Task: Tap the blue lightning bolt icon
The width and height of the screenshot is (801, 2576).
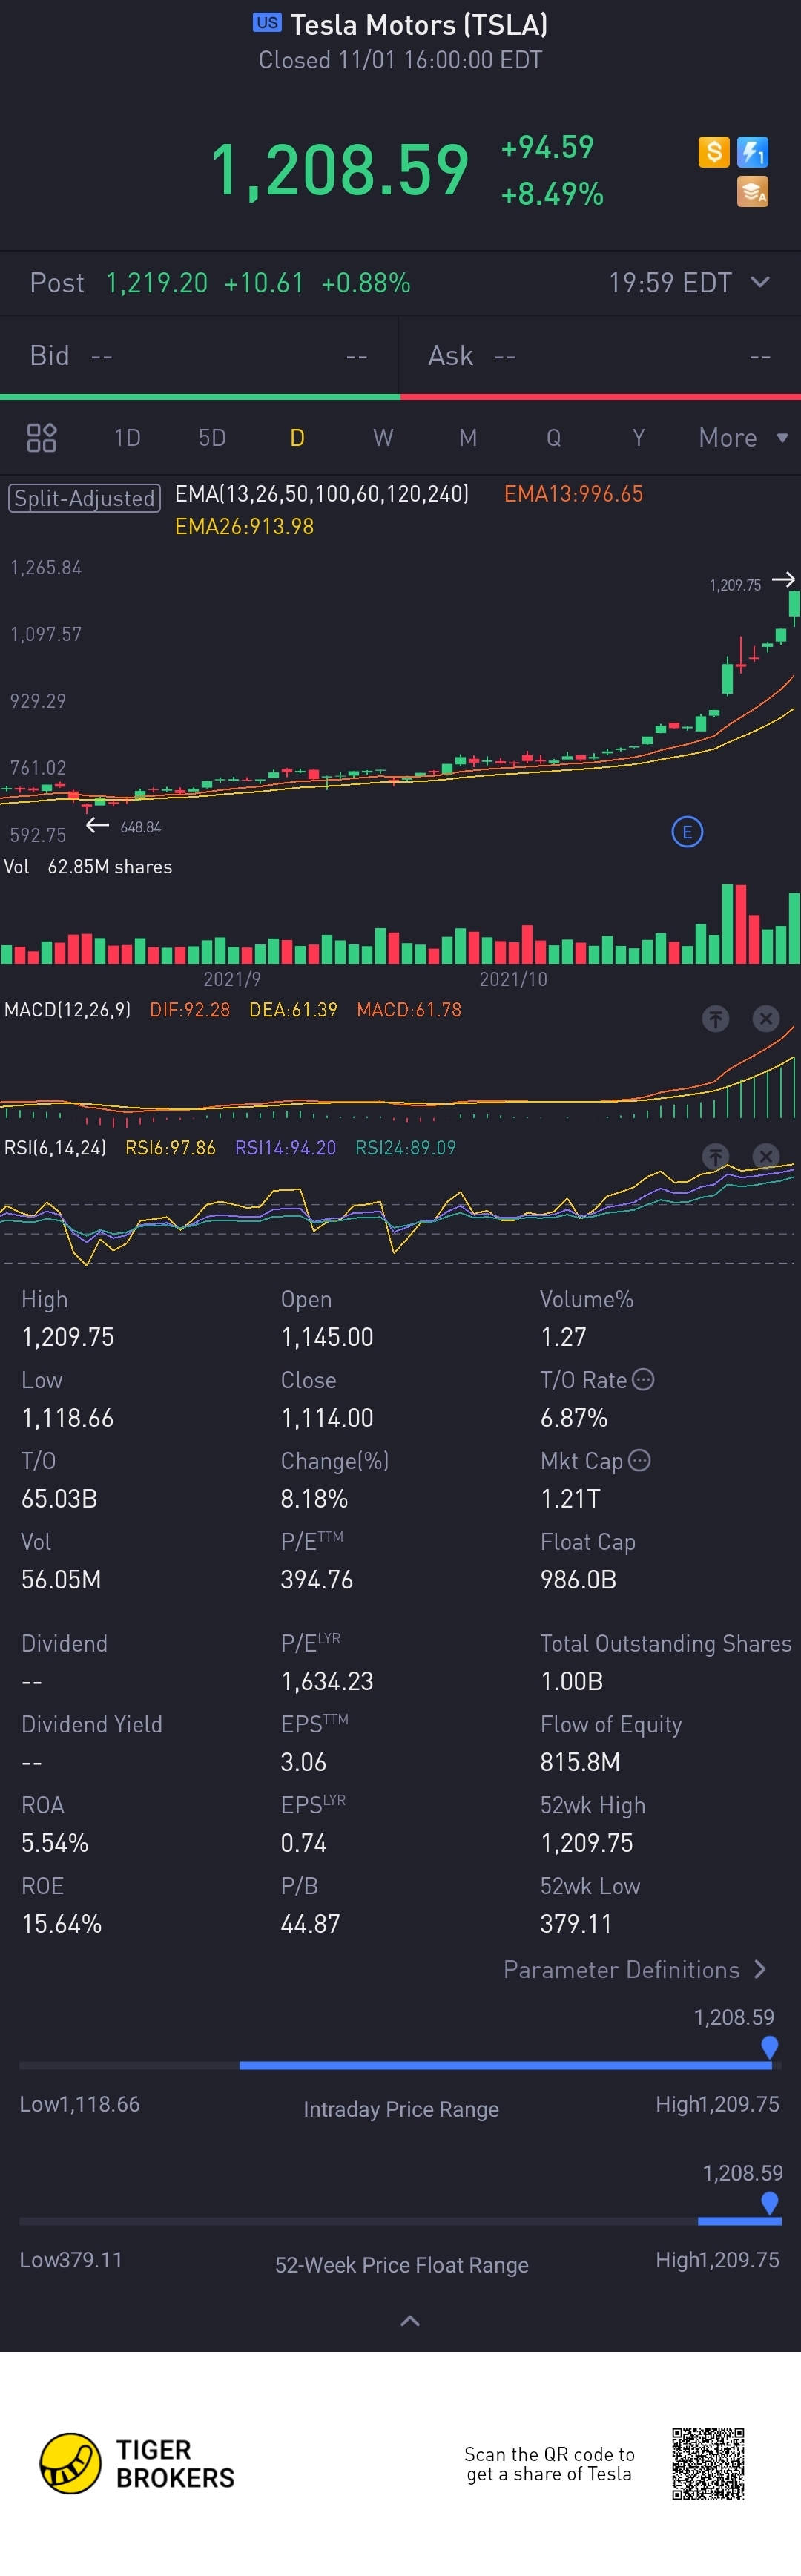Action: [752, 152]
